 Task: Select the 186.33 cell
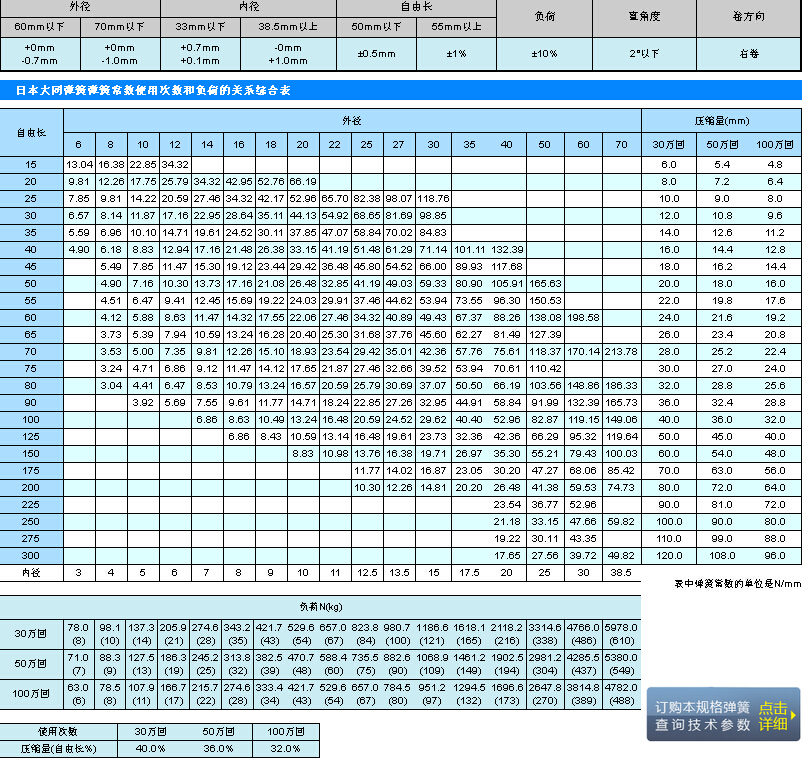click(621, 385)
